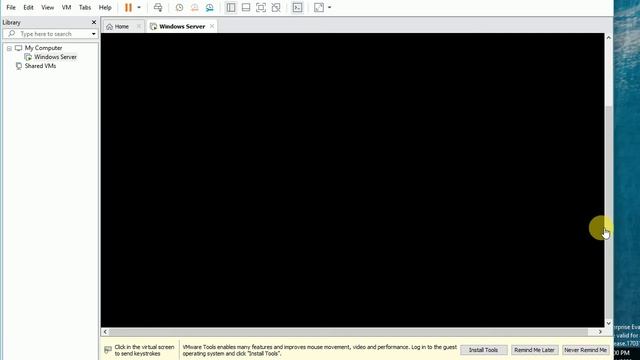Switch to Unity mode icon
This screenshot has width=640, height=360.
coord(276,7)
